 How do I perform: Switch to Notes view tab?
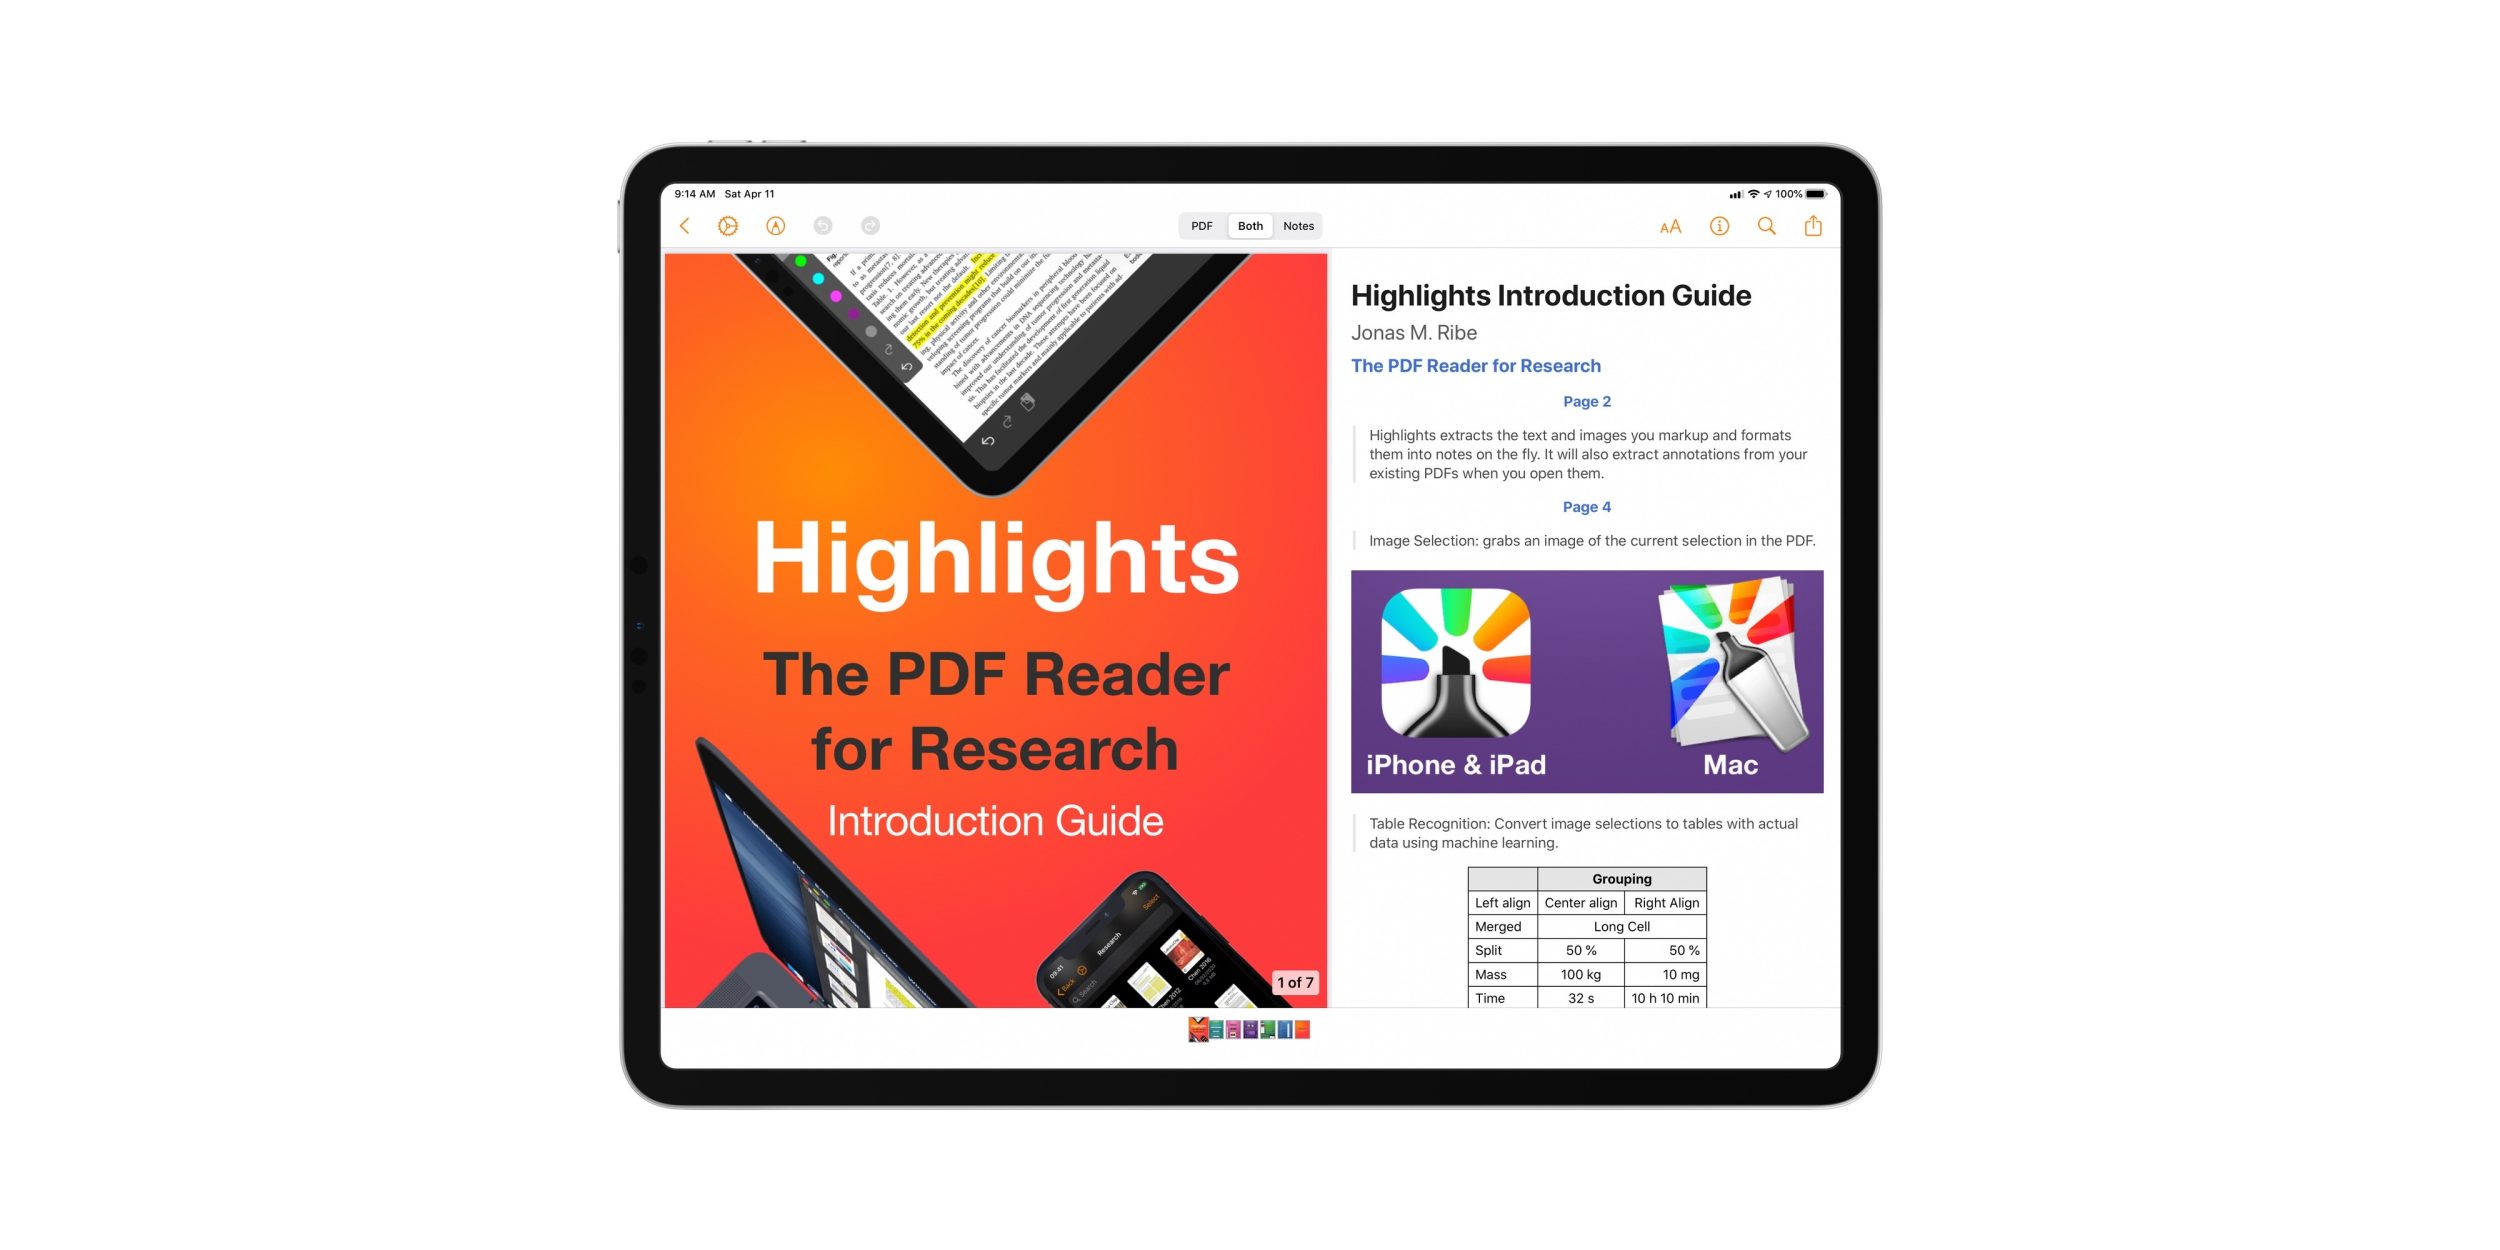[1298, 225]
